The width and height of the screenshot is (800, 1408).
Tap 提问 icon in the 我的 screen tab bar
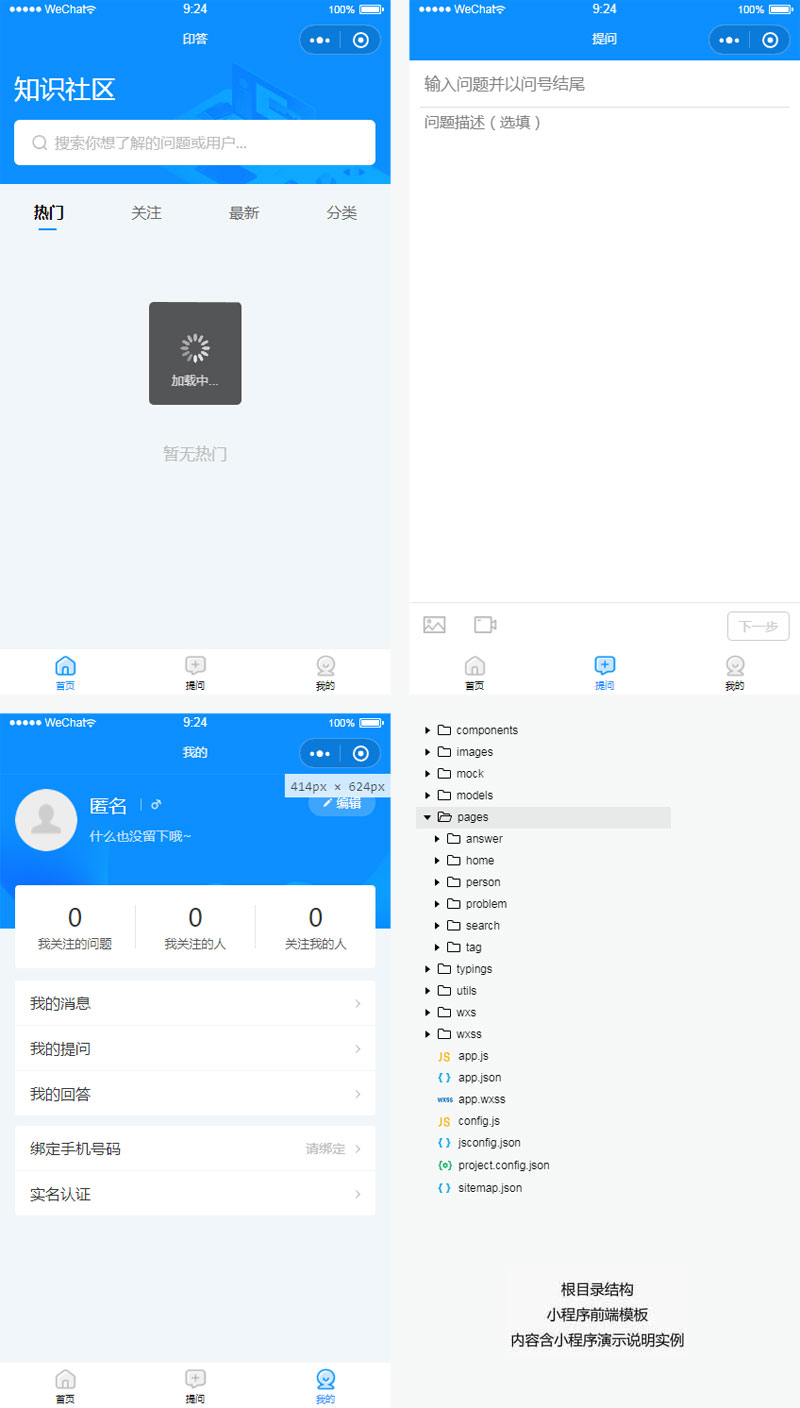click(x=195, y=1378)
